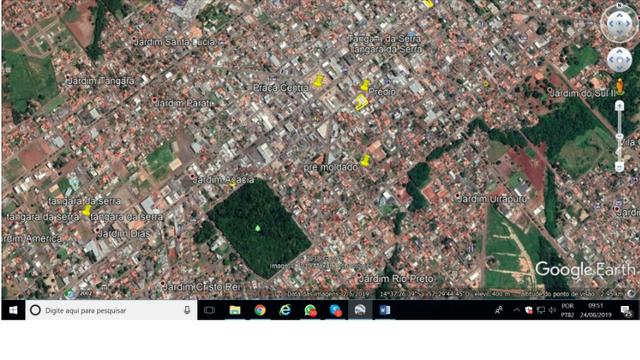Image resolution: width=640 pixels, height=360 pixels.
Task: Click the volume speaker icon in tray
Action: [553, 311]
